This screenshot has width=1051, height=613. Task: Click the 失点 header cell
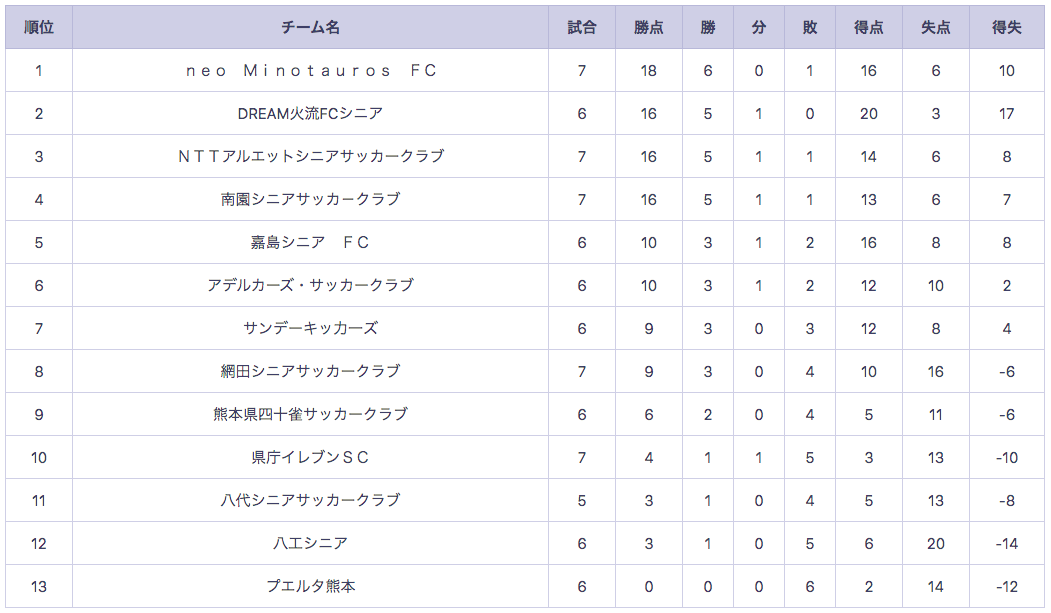click(x=936, y=27)
